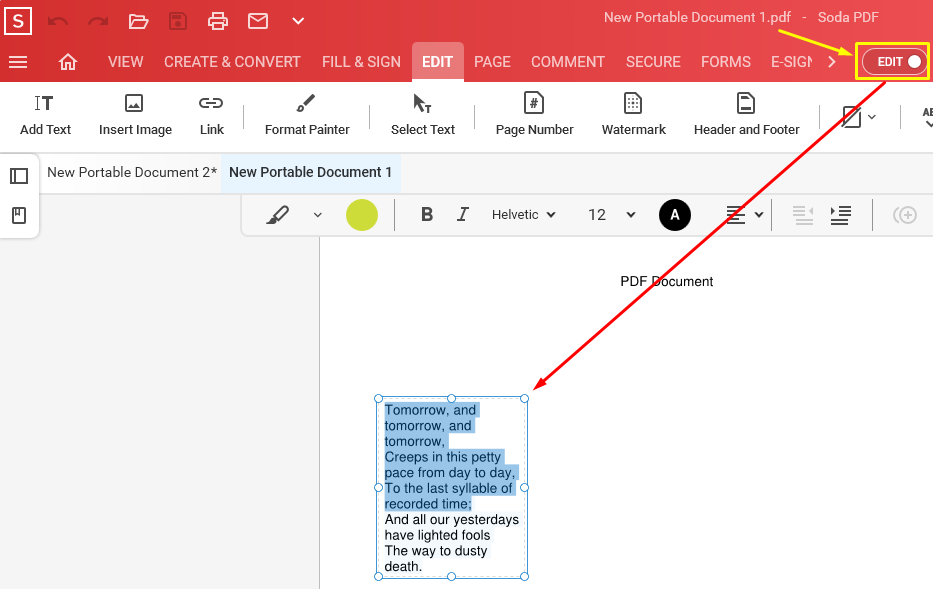Screen dimensions: 933x589
Task: Undo the last action
Action: 58,22
